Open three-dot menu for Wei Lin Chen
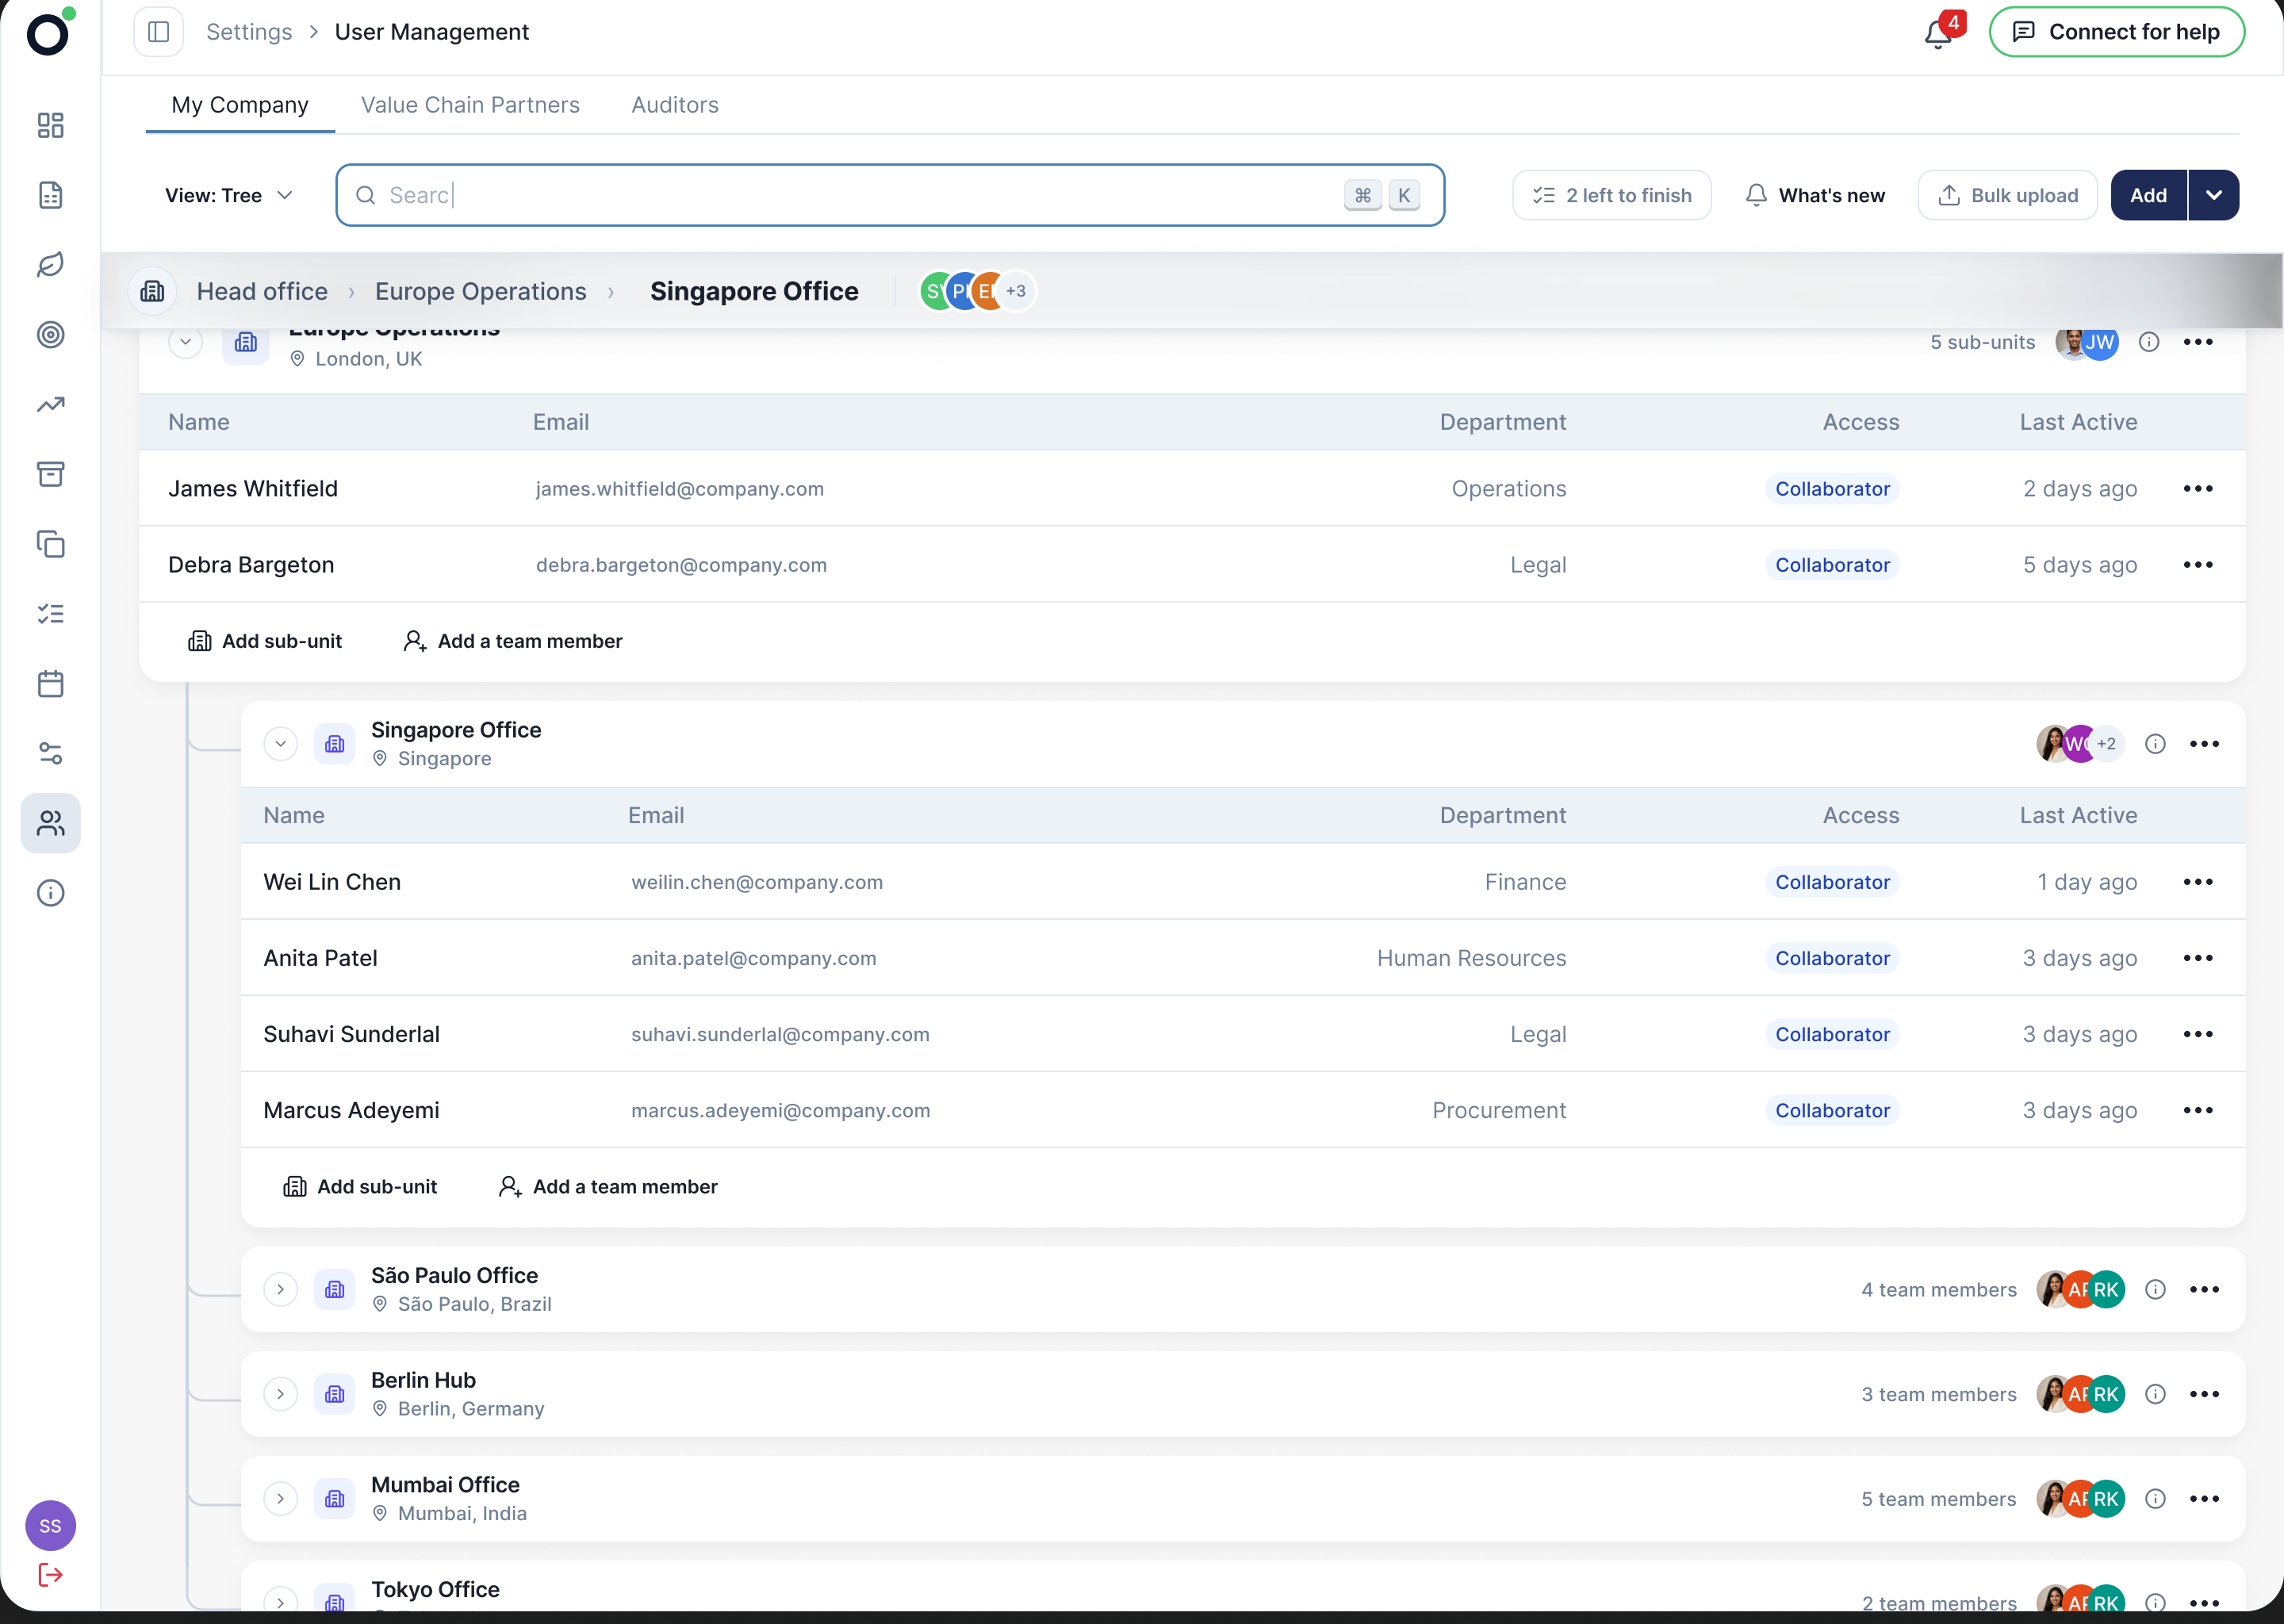Viewport: 2284px width, 1624px height. coord(2198,882)
